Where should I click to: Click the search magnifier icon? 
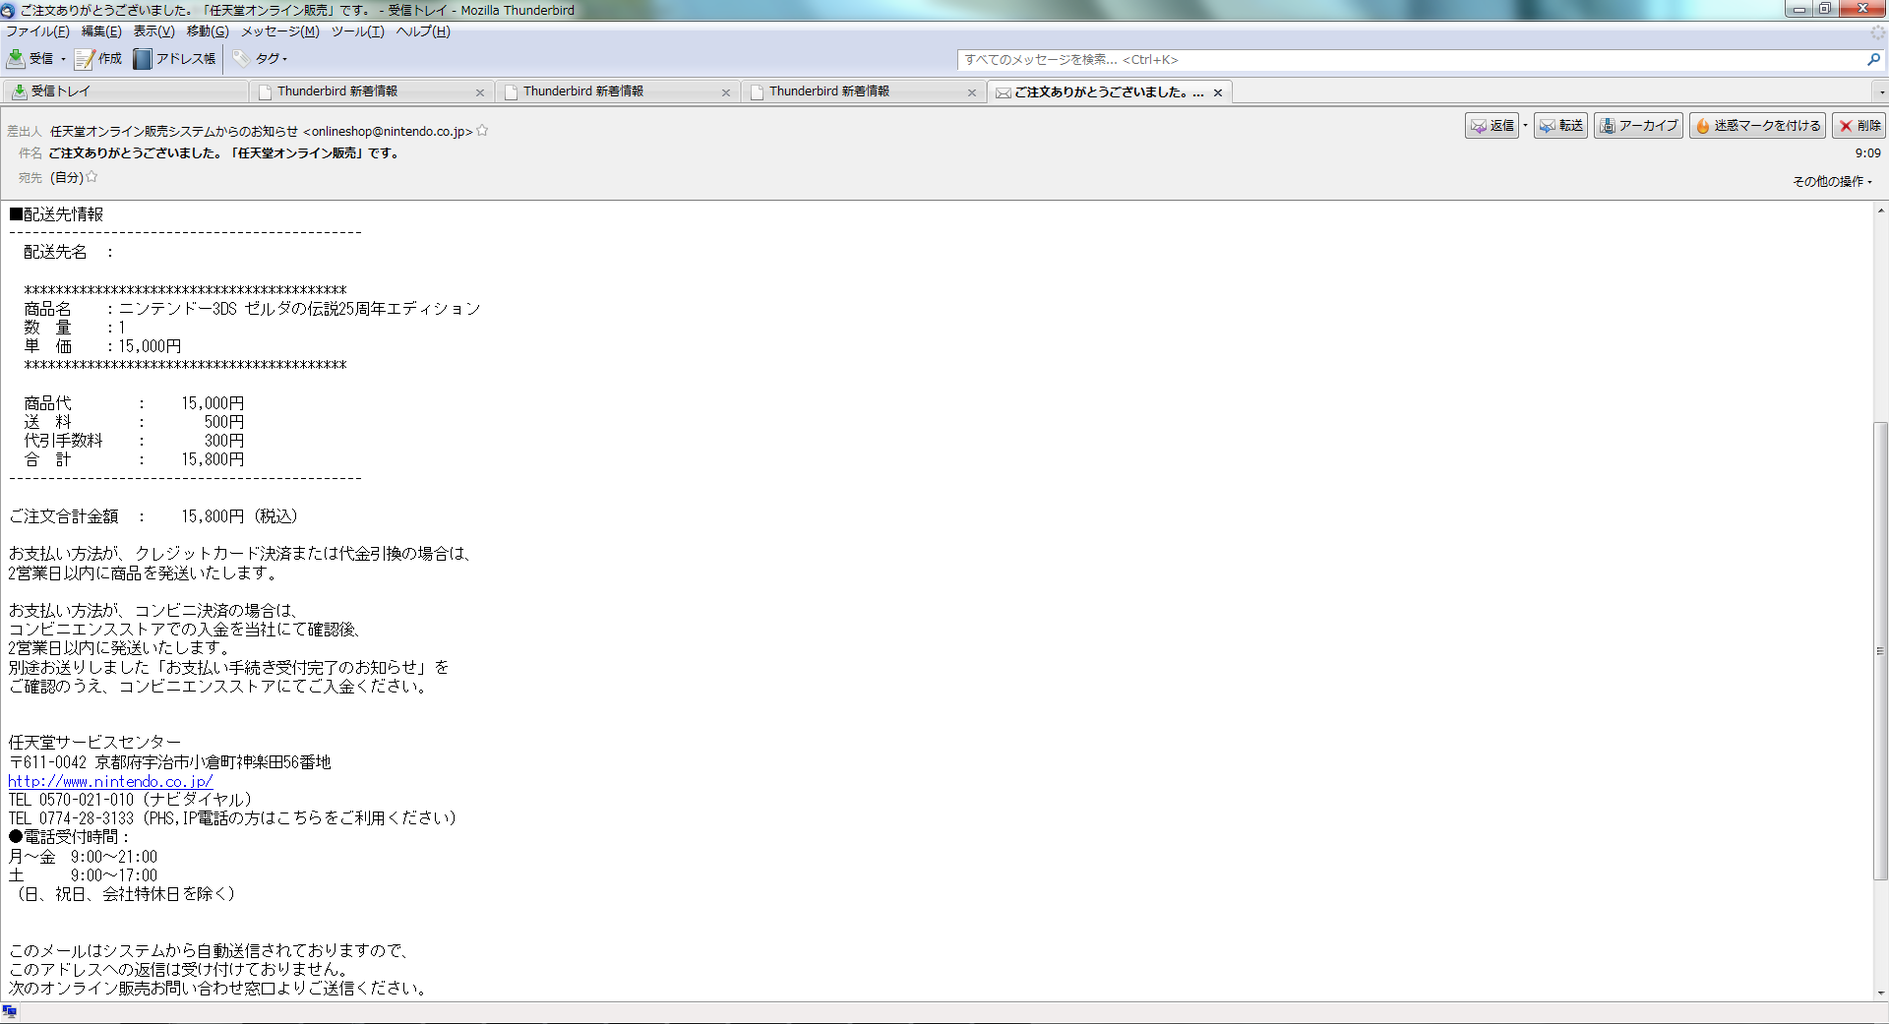[x=1873, y=60]
